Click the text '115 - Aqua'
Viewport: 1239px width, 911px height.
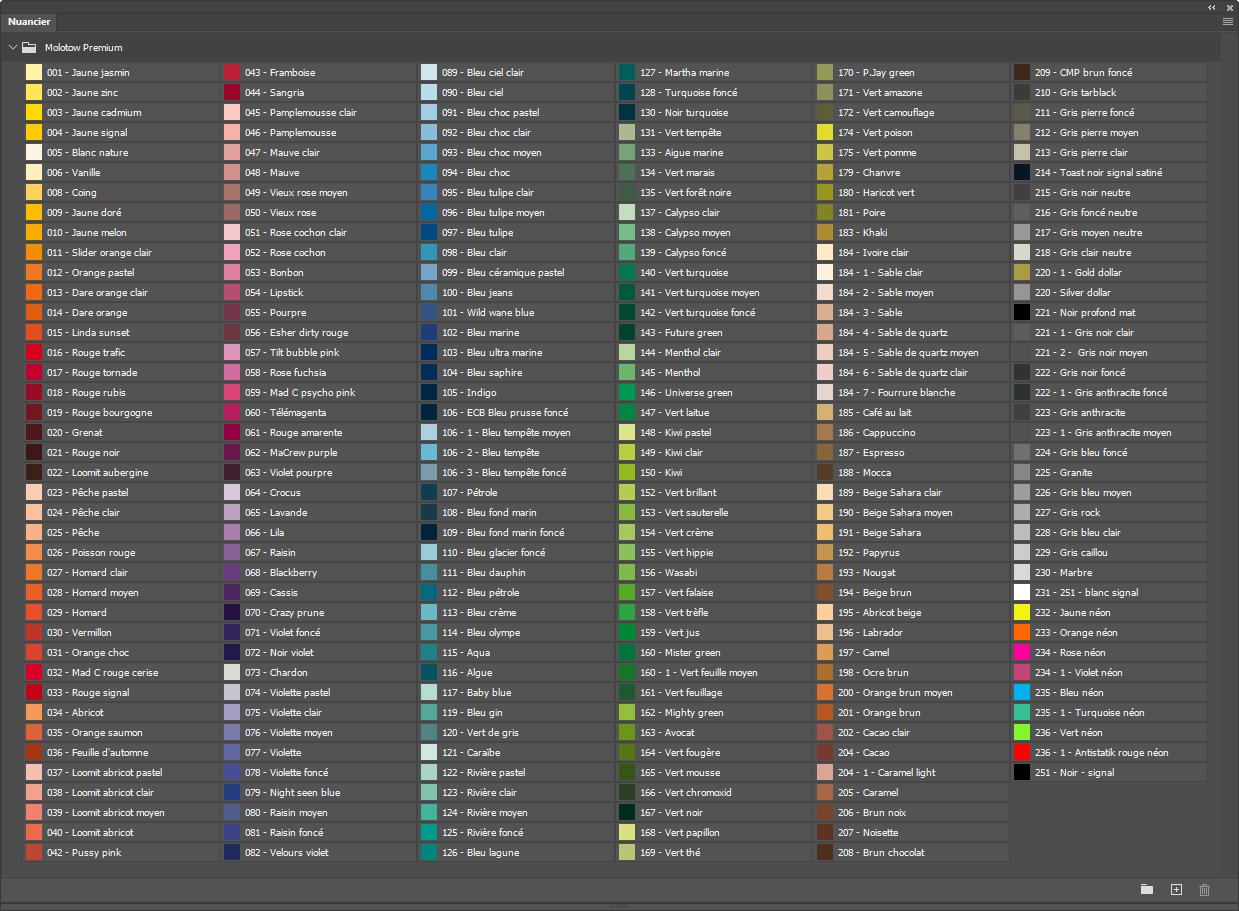466,652
